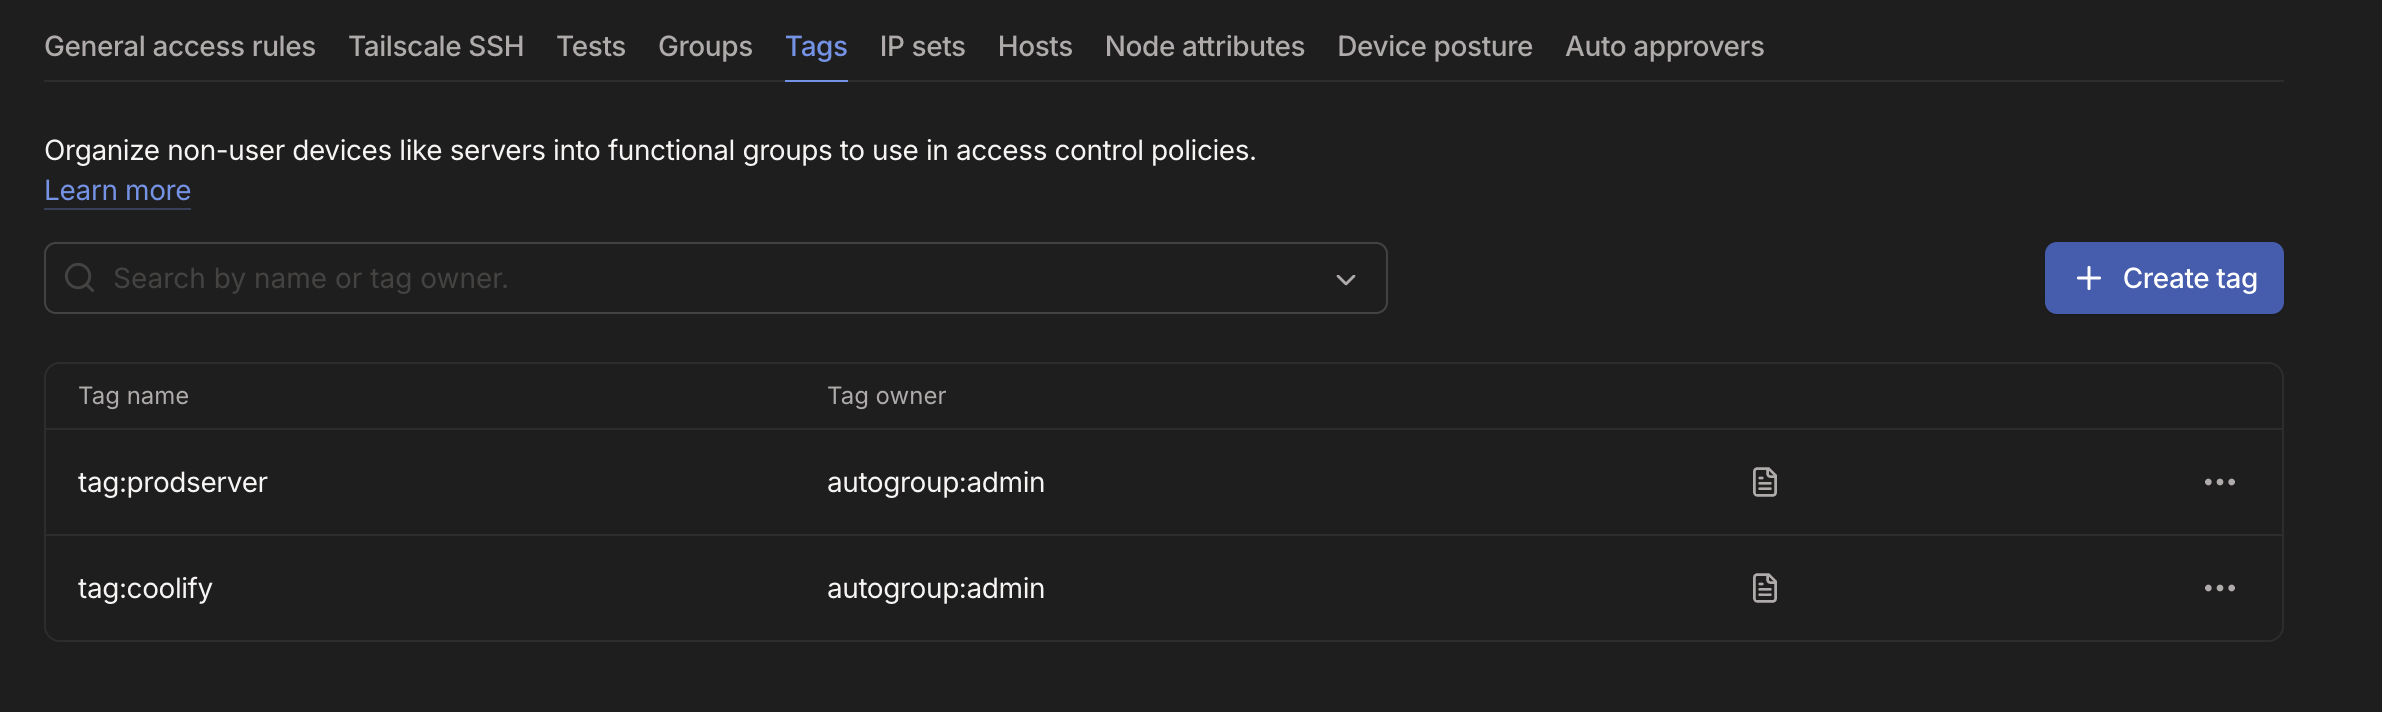Image resolution: width=2382 pixels, height=712 pixels.
Task: Open the Tailscale SSH tab
Action: [436, 46]
